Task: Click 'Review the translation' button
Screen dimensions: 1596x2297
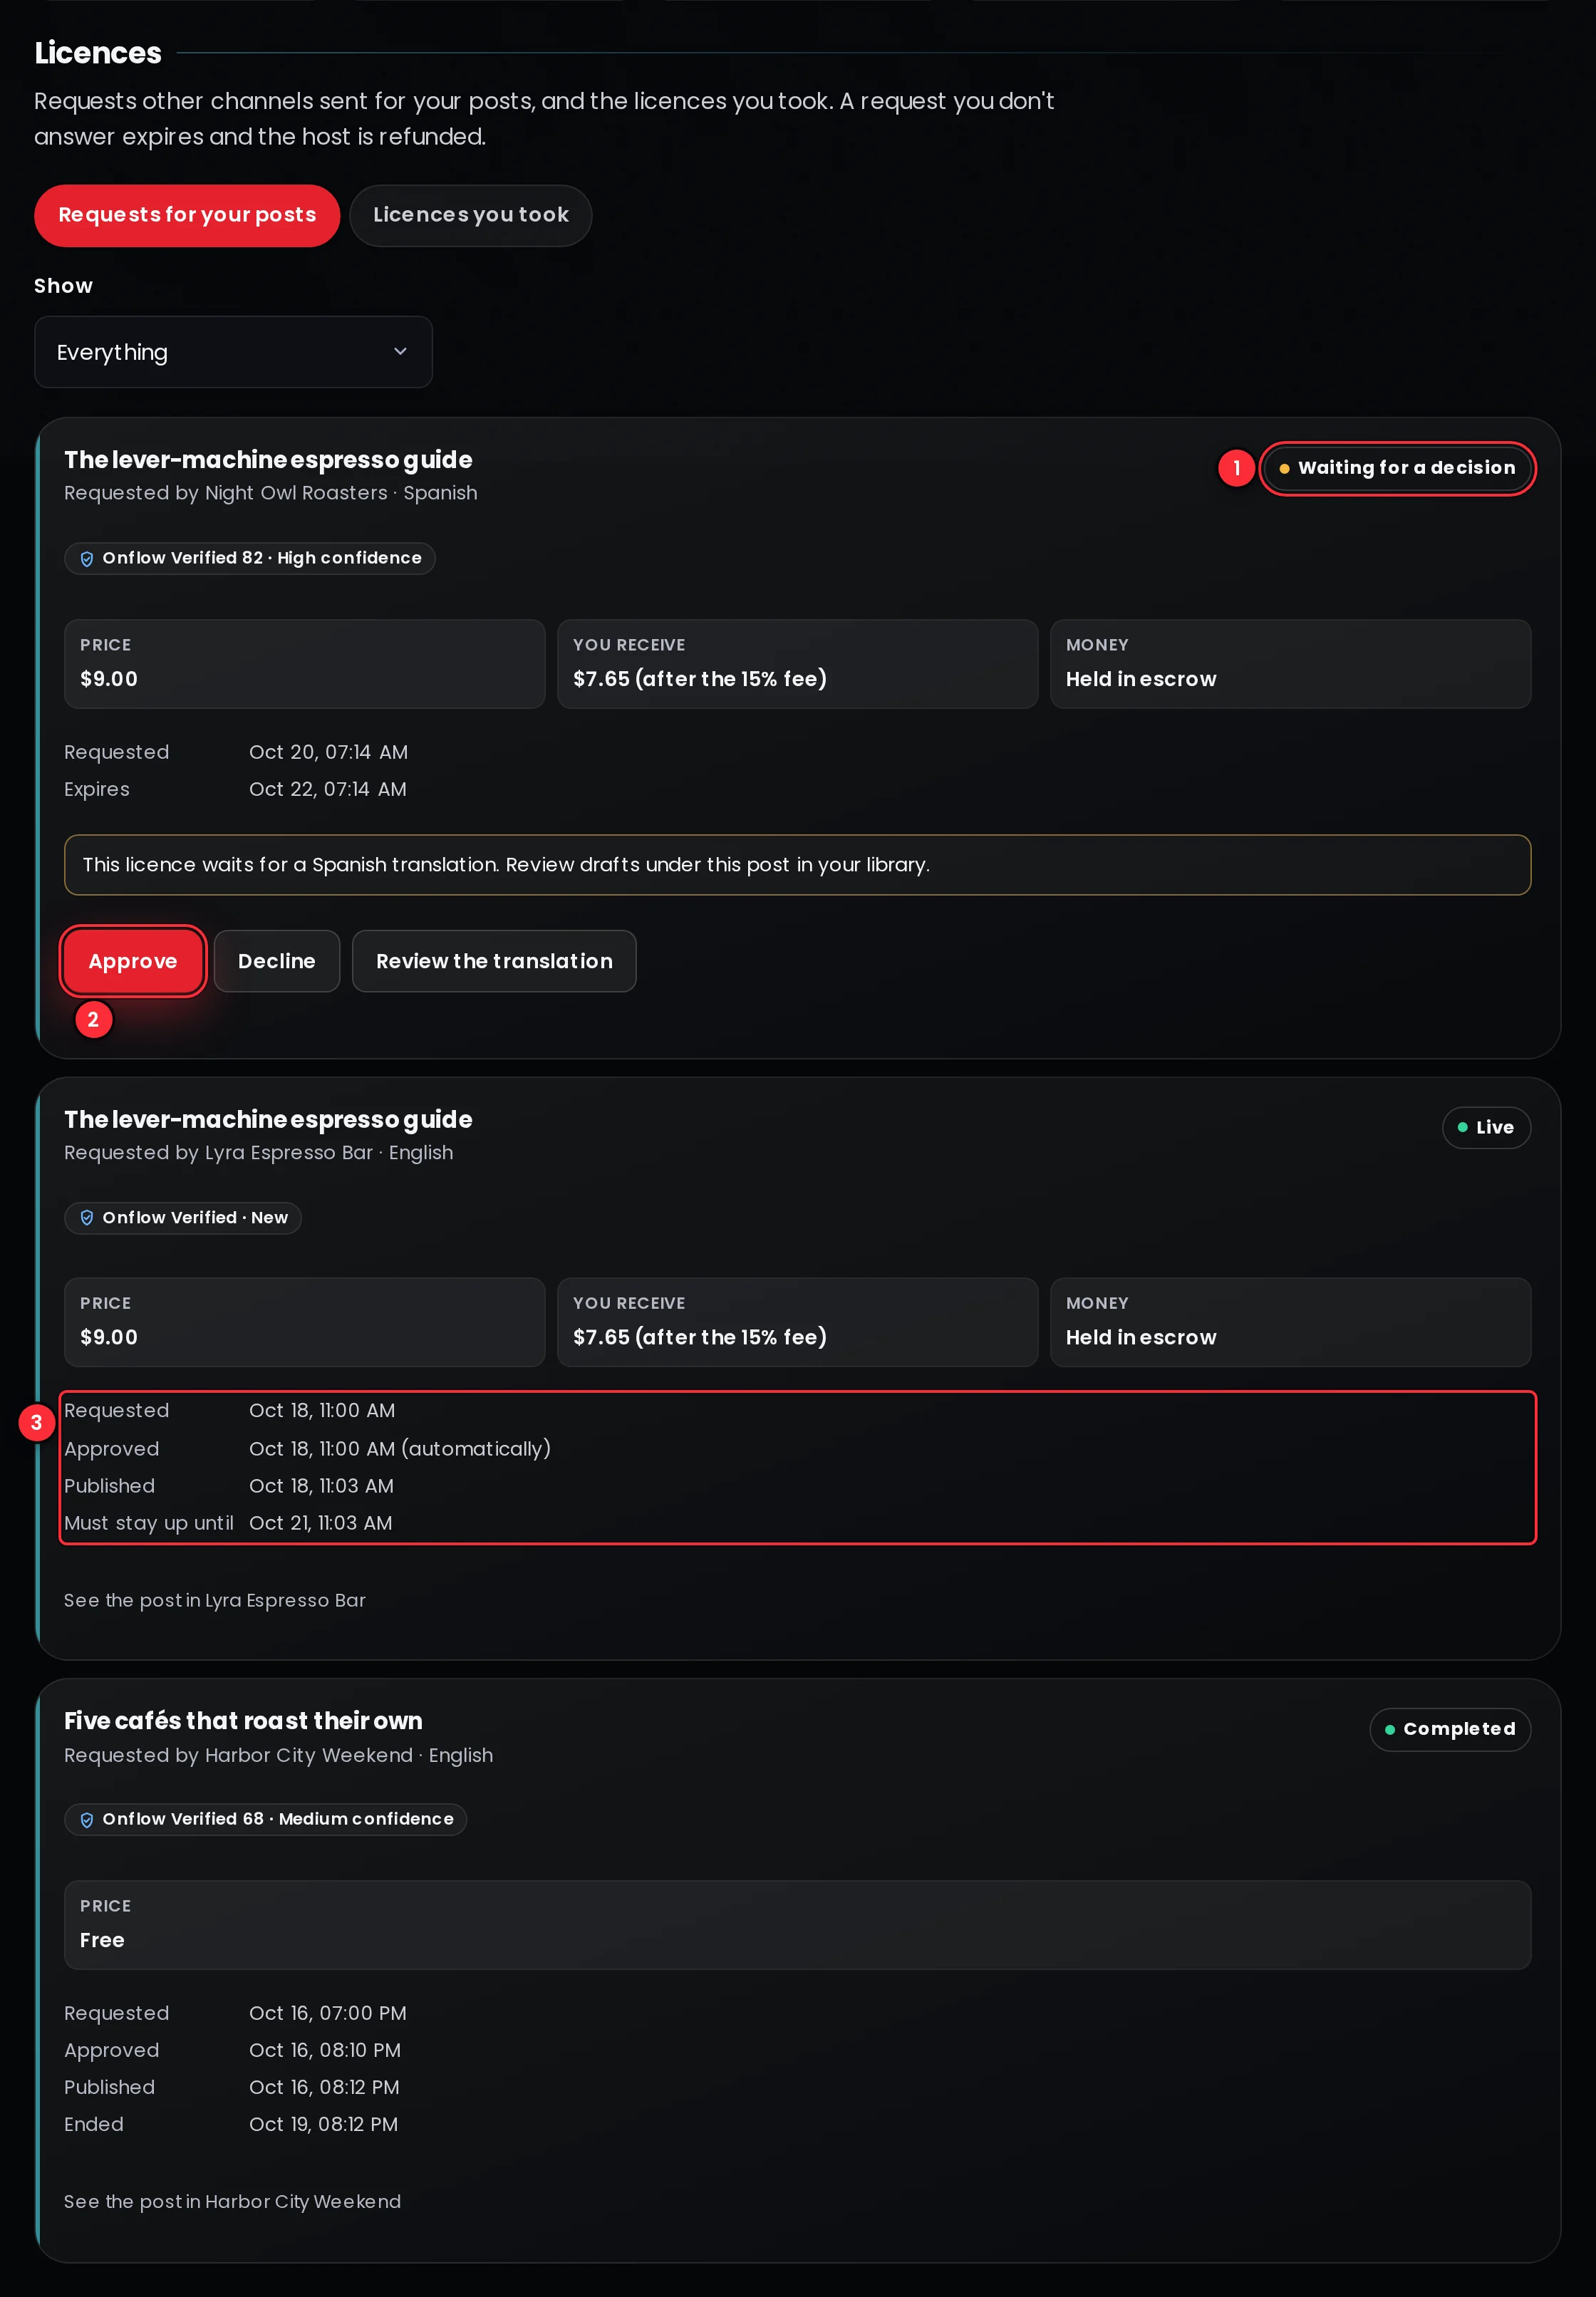Action: tap(494, 961)
